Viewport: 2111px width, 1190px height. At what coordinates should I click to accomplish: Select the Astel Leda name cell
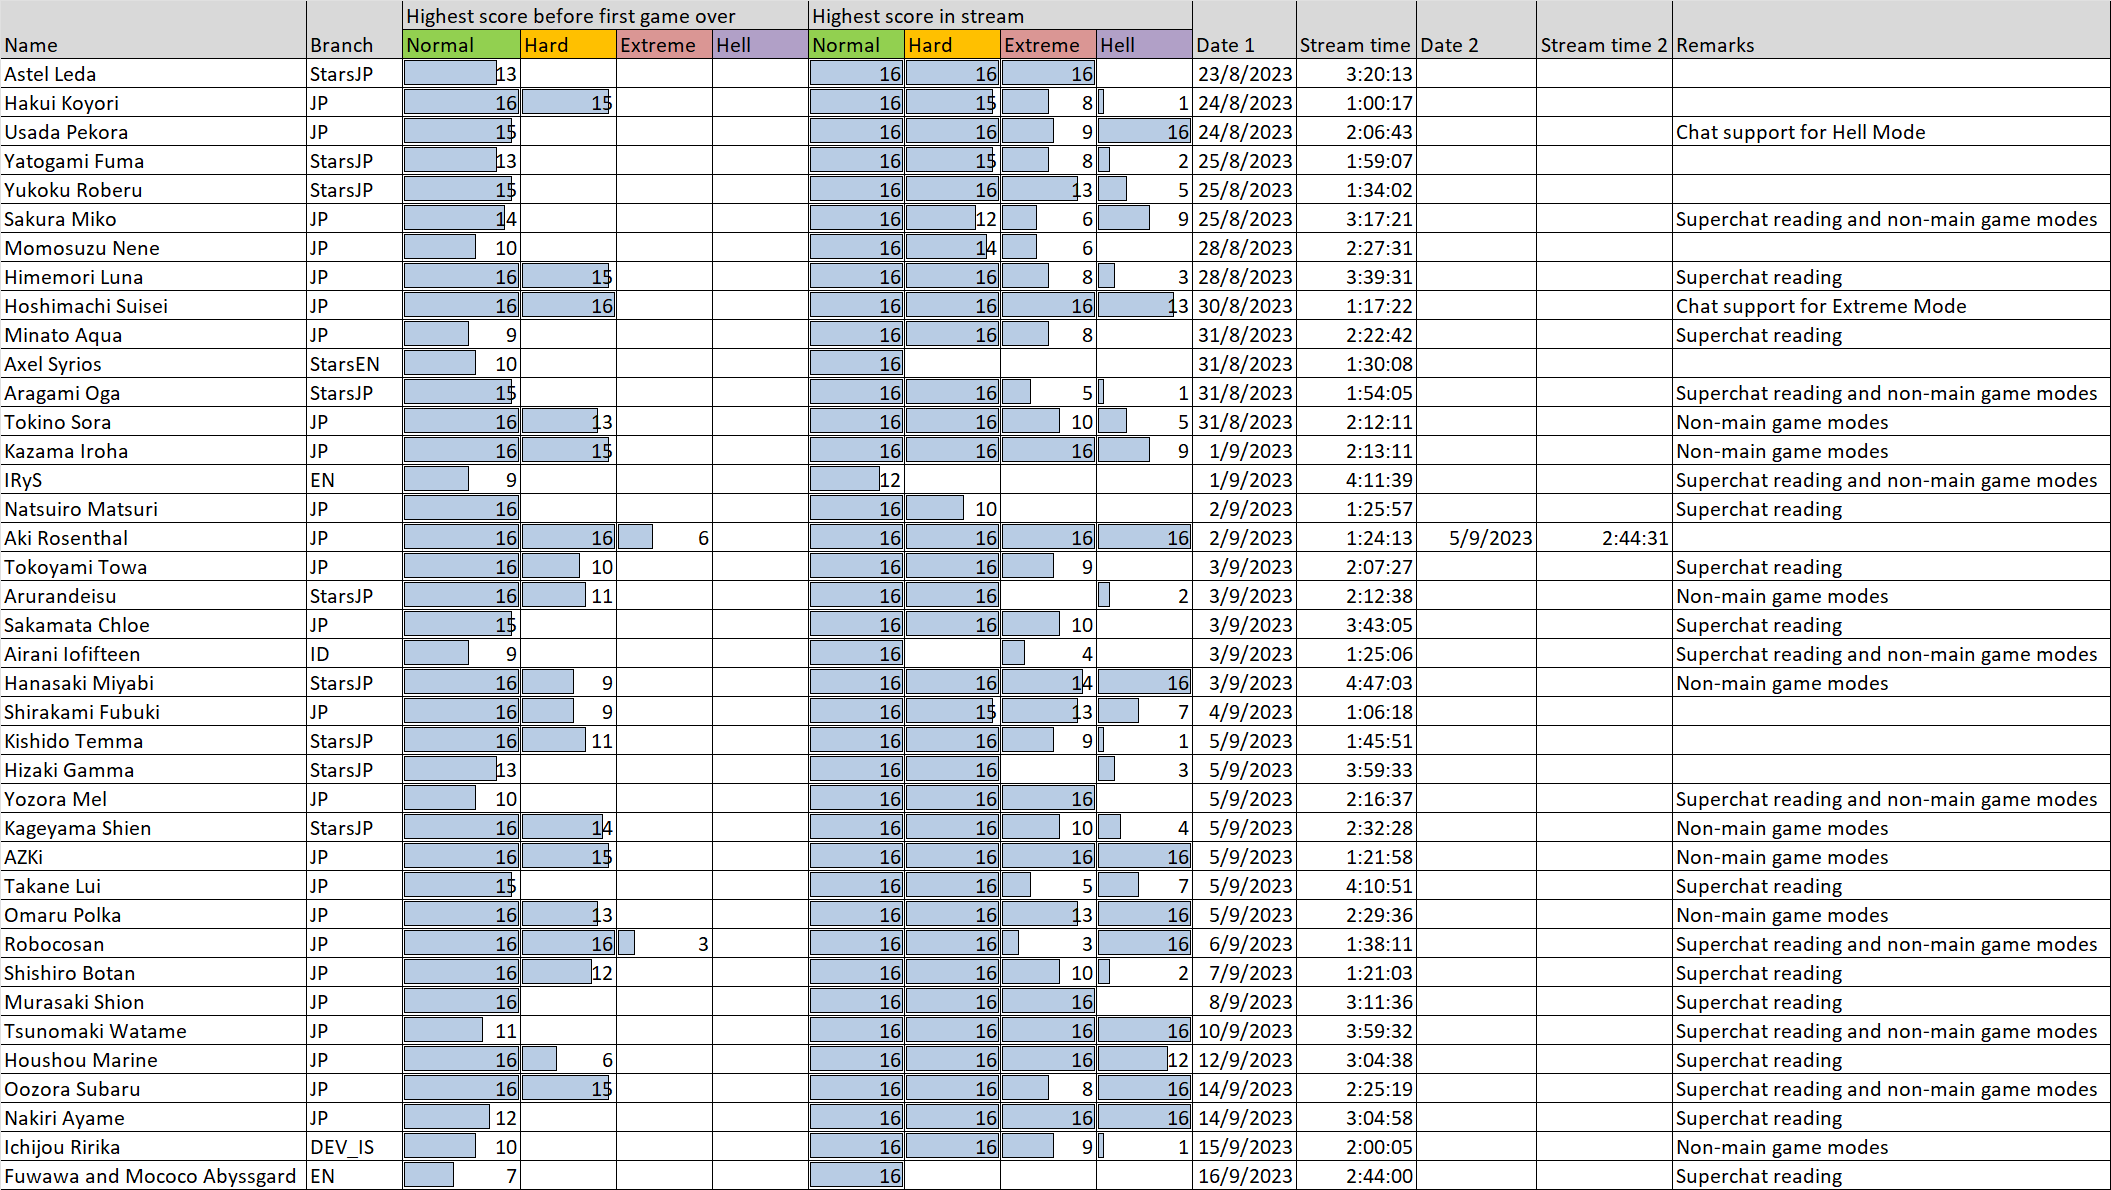[x=153, y=74]
